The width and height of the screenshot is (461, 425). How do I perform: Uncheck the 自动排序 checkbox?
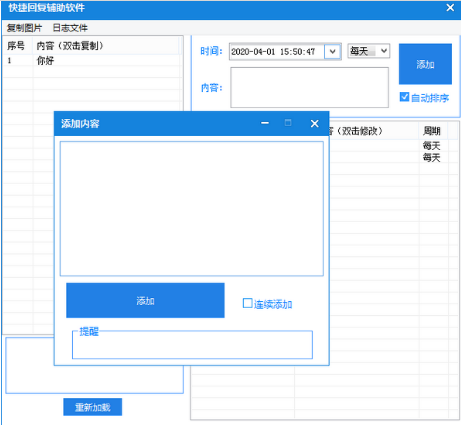coord(404,97)
